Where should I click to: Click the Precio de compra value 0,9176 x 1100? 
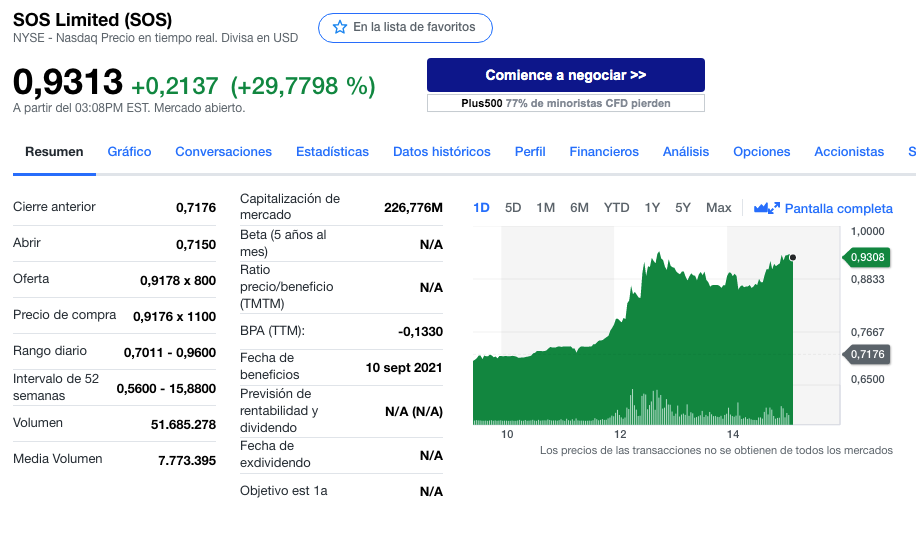pos(174,317)
